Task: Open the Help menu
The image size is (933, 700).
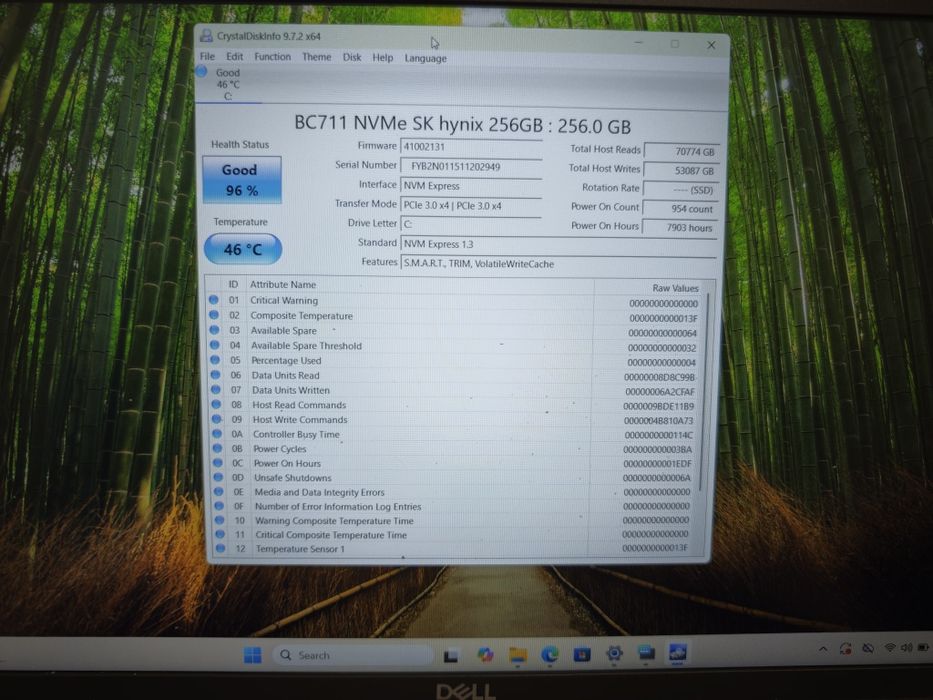Action: pos(383,58)
